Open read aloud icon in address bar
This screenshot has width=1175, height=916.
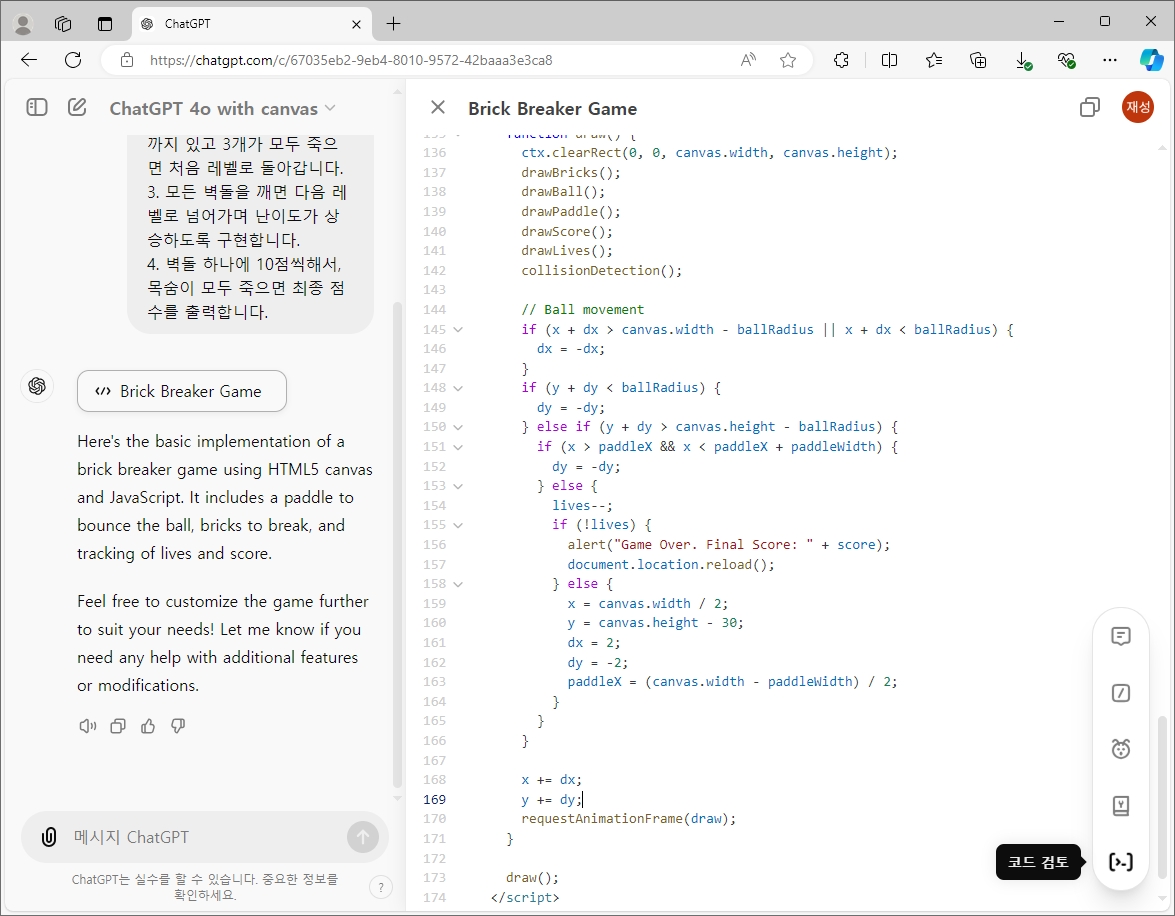pyautogui.click(x=748, y=60)
